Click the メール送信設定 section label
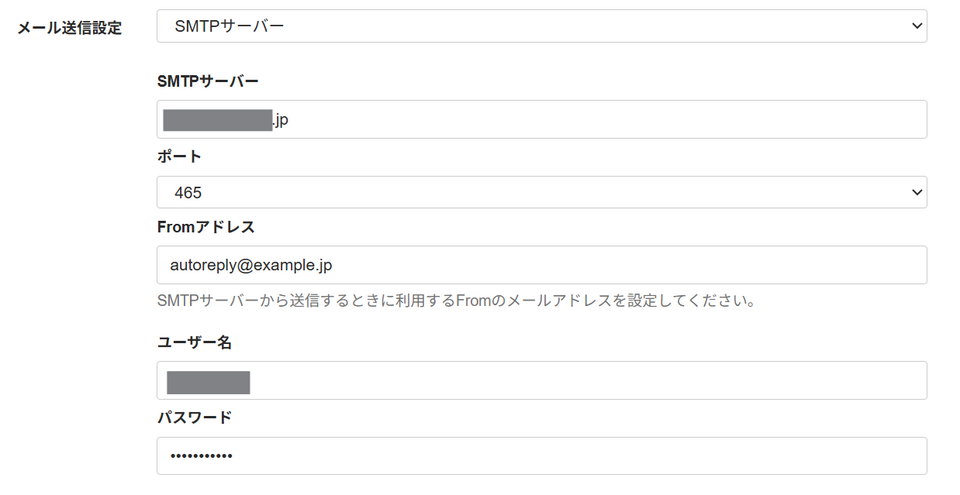Image resolution: width=960 pixels, height=495 pixels. 70,28
